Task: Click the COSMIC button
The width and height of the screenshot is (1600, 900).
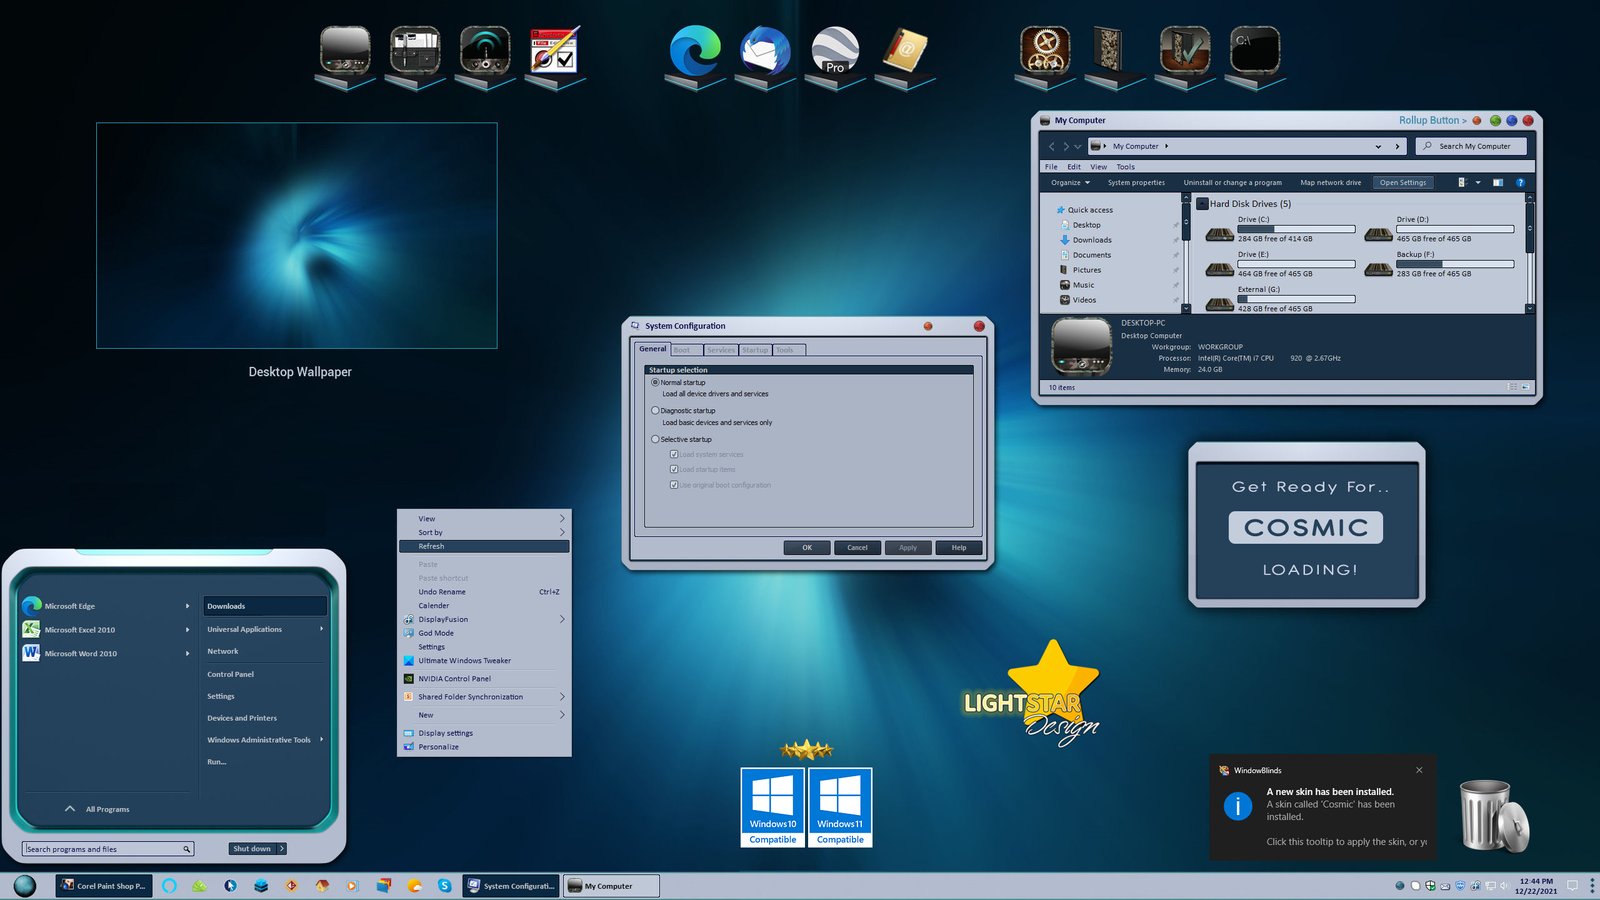Action: 1306,528
